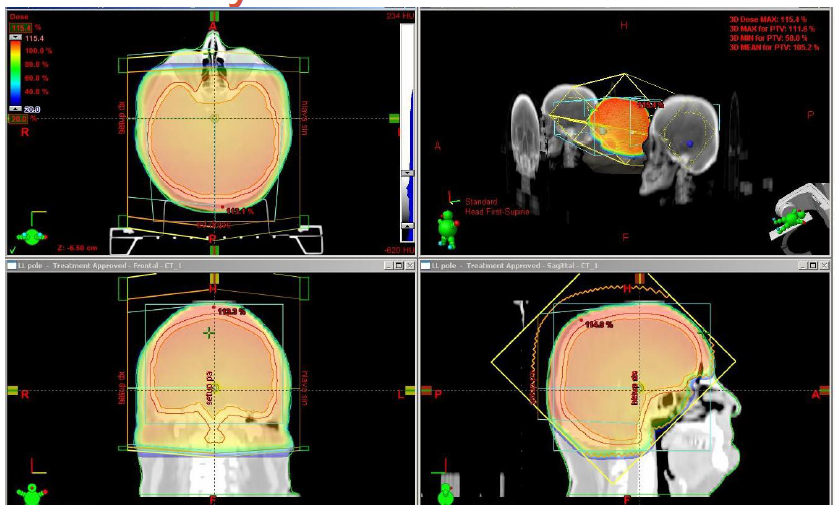The image size is (835, 510).
Task: Select the green plane marker right of axial view
Action: [395, 118]
